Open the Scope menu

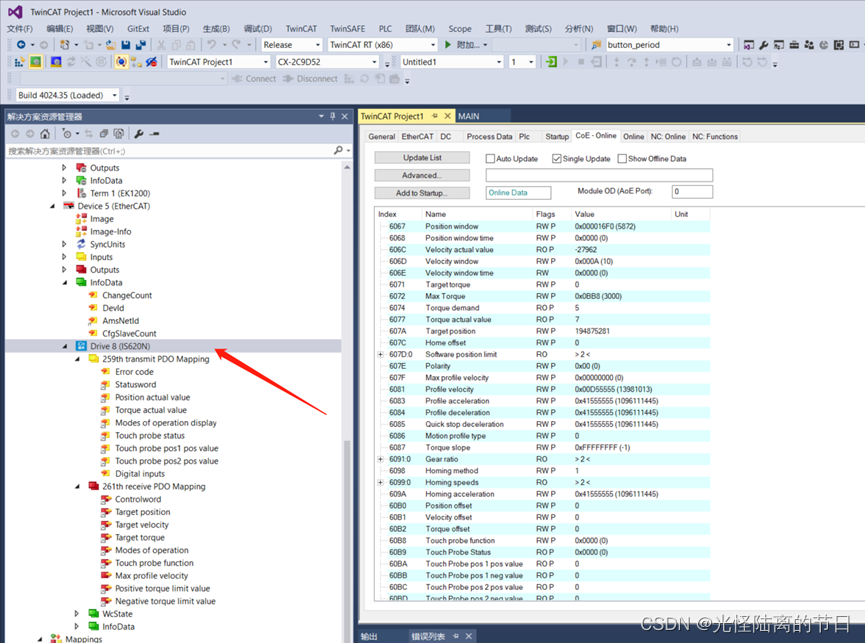coord(460,29)
